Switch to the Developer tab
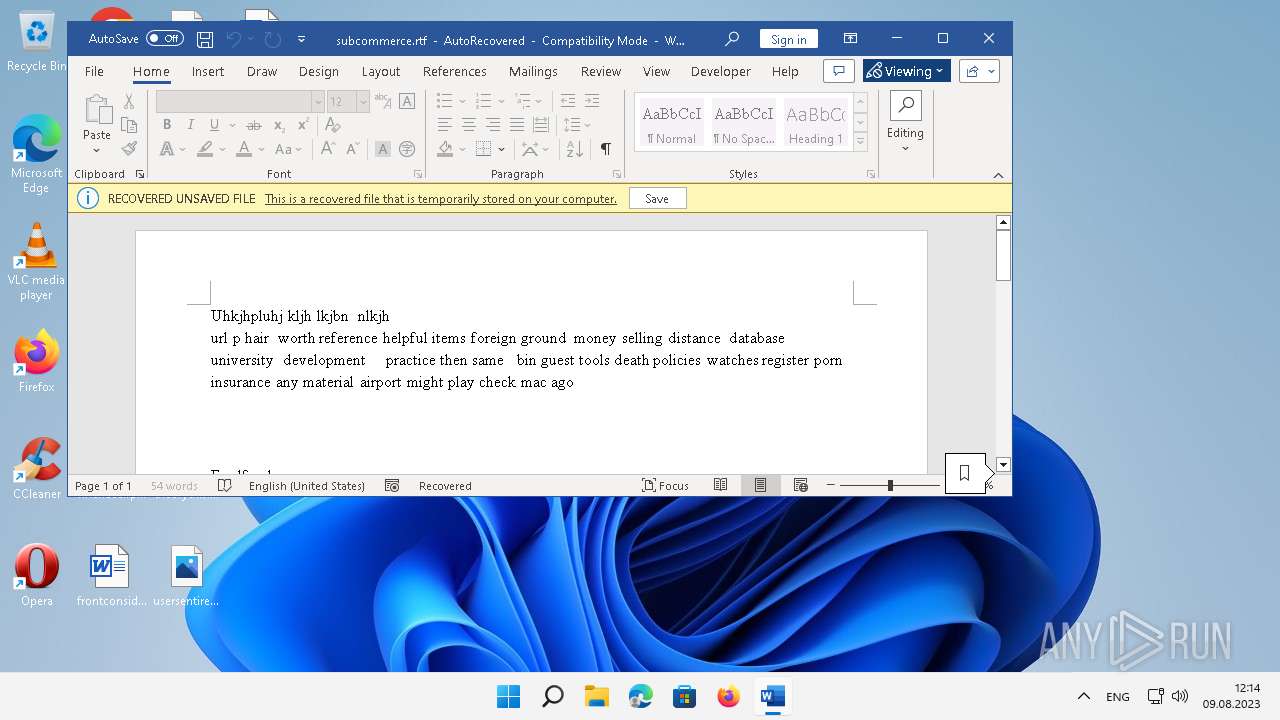The height and width of the screenshot is (720, 1280). pos(721,71)
